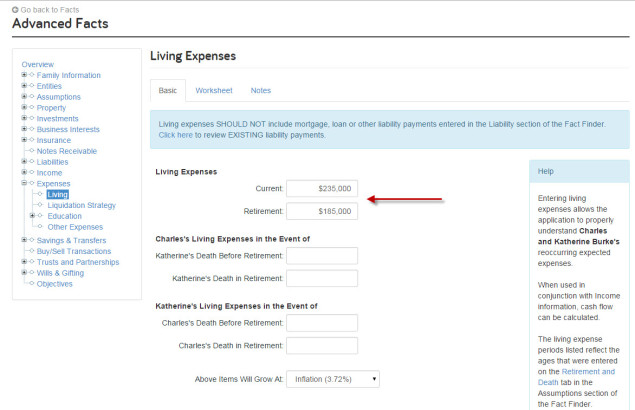635x410 pixels.
Task: Expand the Savings & Transfers node
Action: tap(24, 240)
